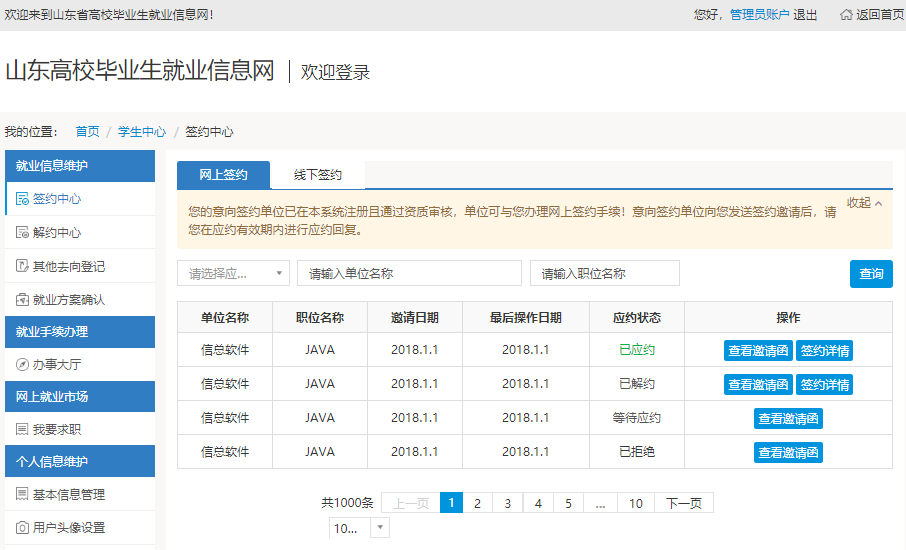This screenshot has width=906, height=550.
Task: Go to 学生中心 in the breadcrumb
Action: 142,132
